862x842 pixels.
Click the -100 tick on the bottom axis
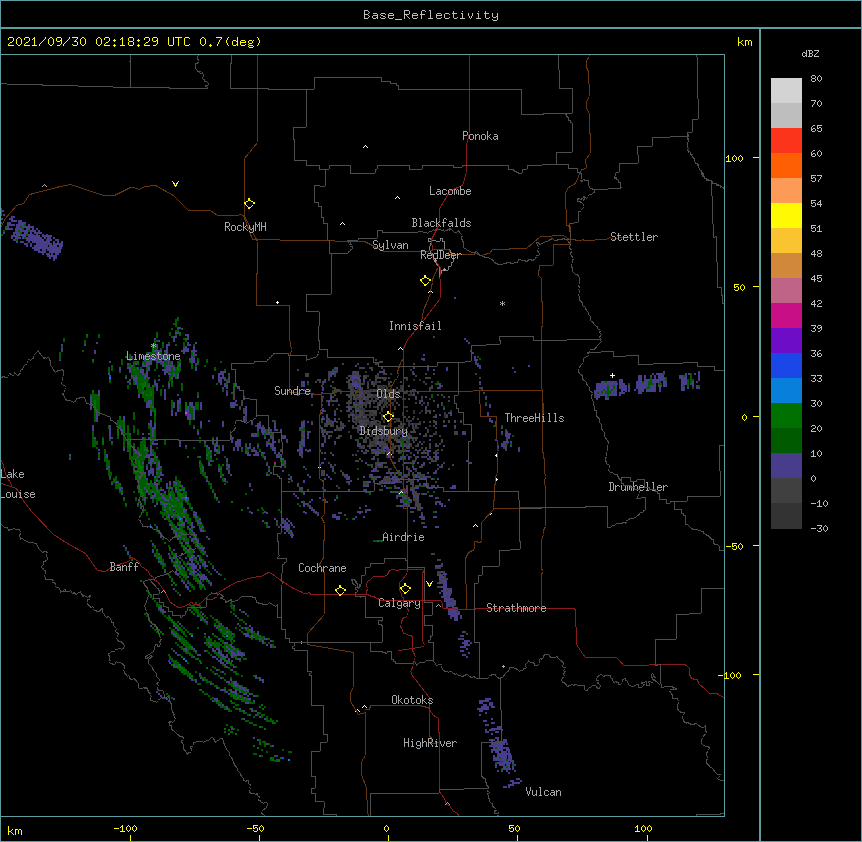(125, 828)
